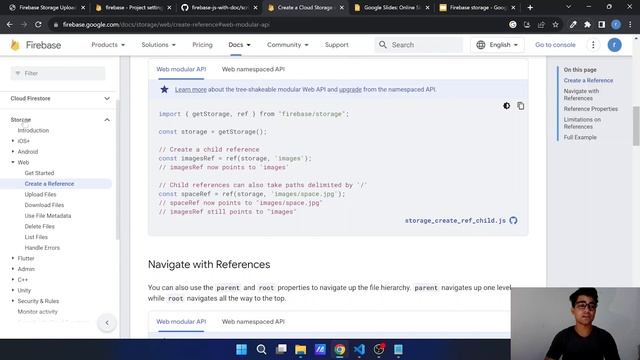Viewport: 640px width, 360px height.
Task: Open Get Started in sidebar
Action: [x=39, y=173]
